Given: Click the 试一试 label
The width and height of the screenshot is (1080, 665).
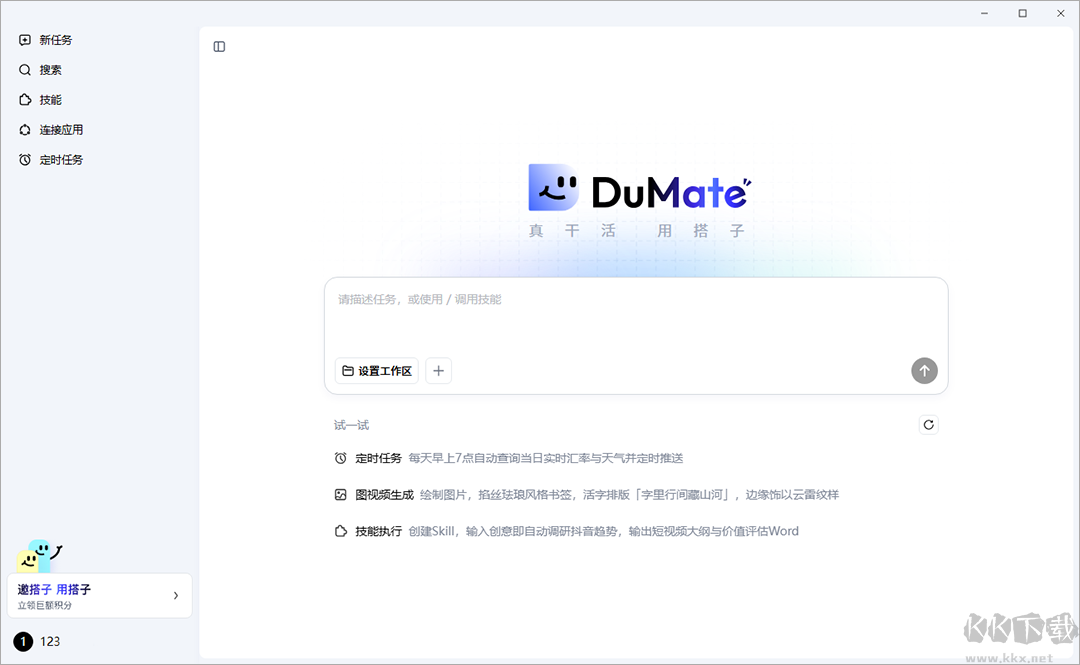Looking at the screenshot, I should point(351,425).
